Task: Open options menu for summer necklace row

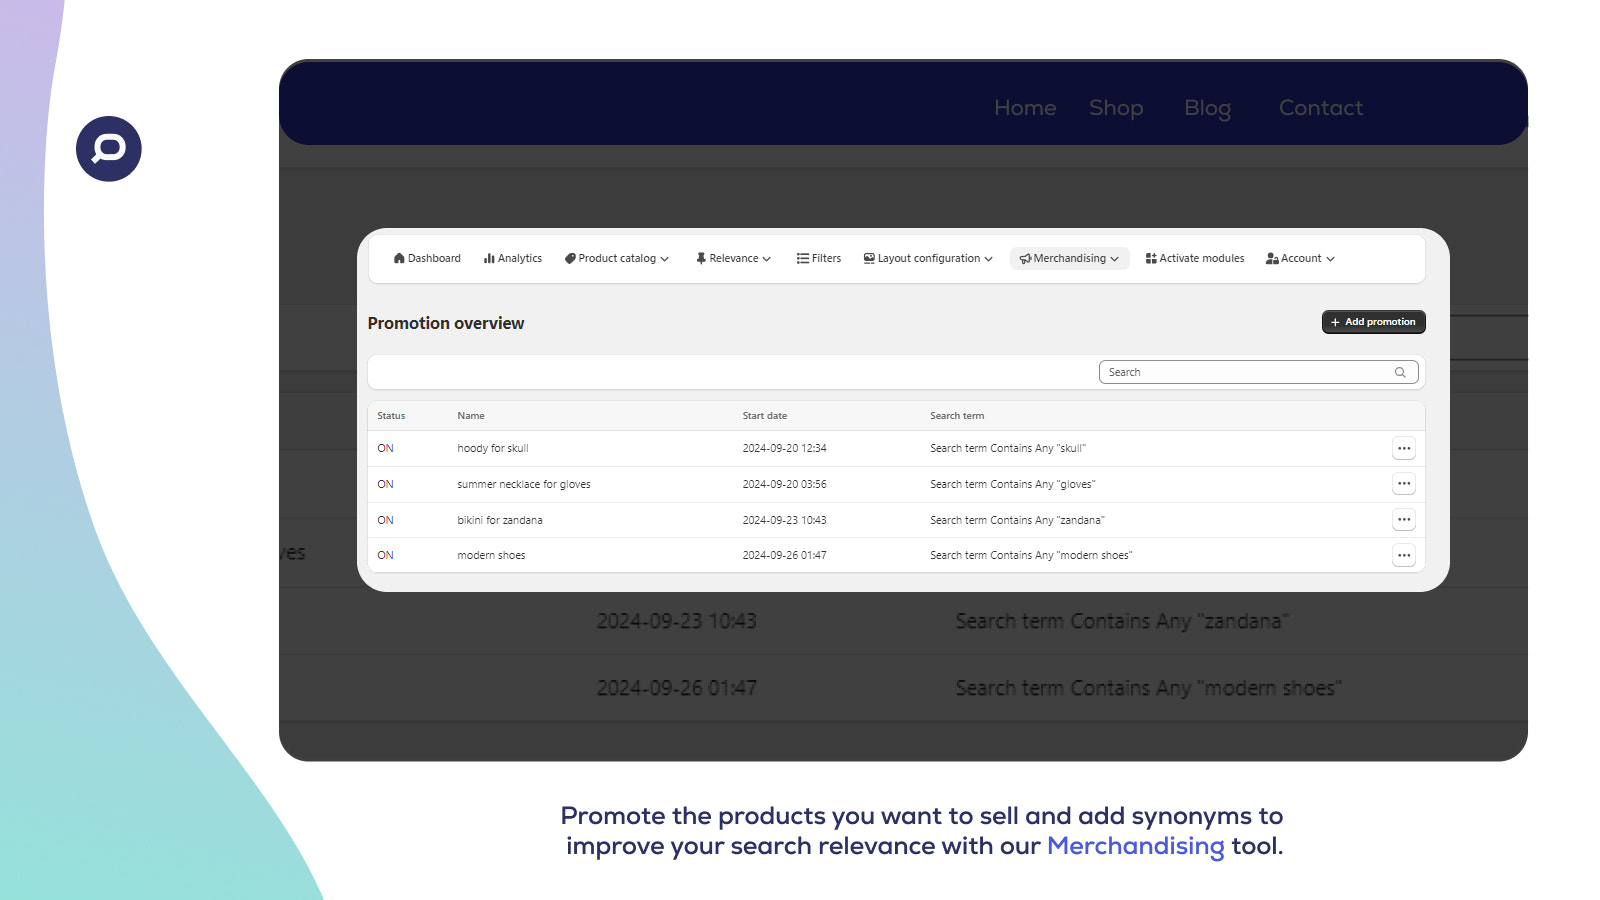Action: pos(1404,484)
